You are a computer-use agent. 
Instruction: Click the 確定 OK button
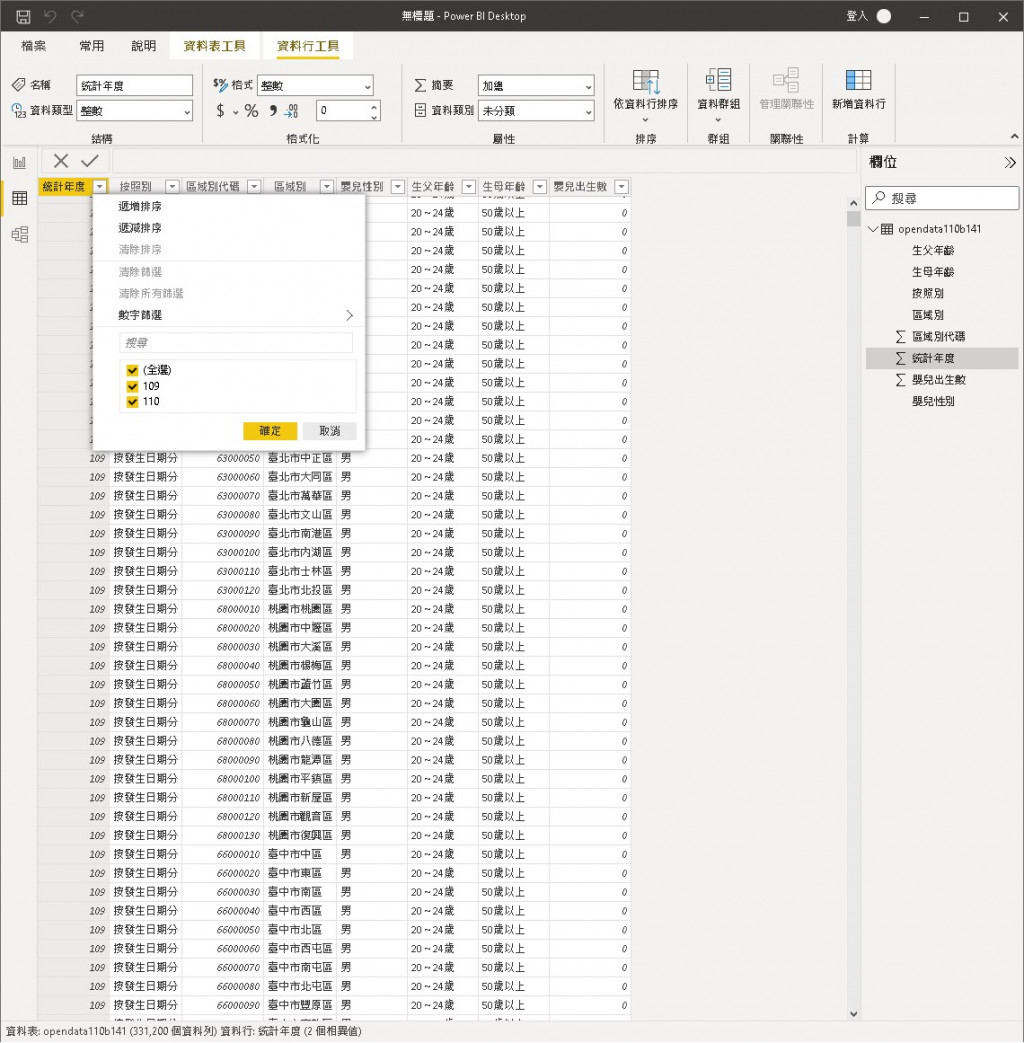pos(270,431)
